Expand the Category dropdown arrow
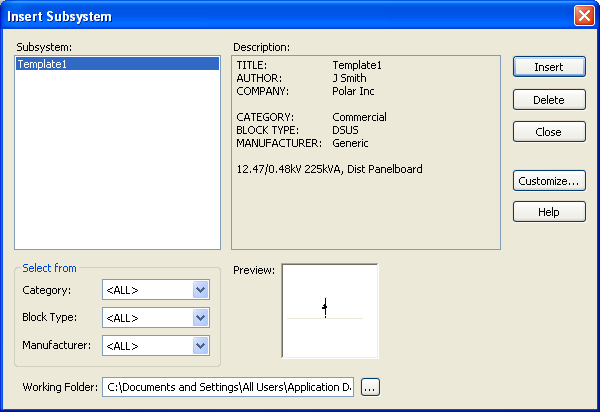The height and width of the screenshot is (412, 600). pos(200,290)
